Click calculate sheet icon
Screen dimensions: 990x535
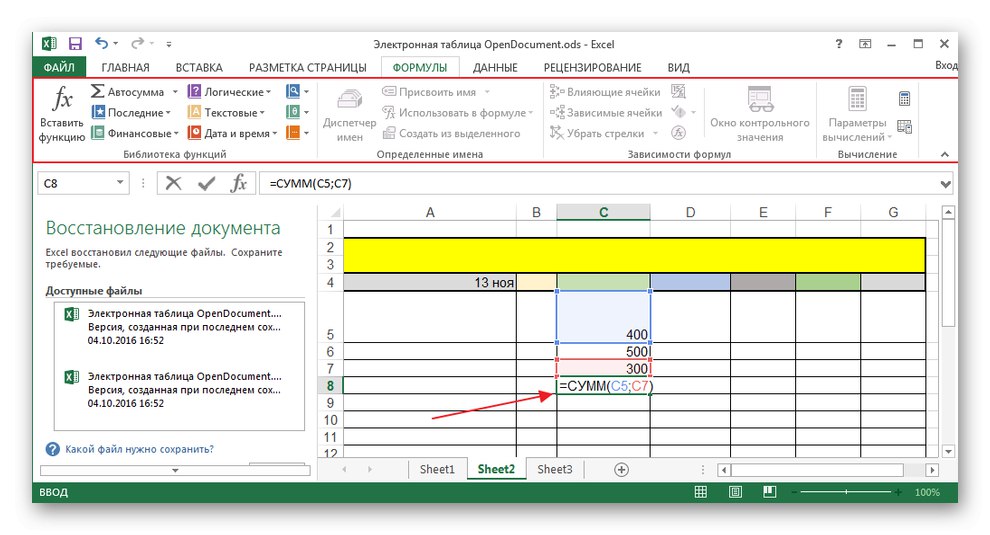(904, 127)
